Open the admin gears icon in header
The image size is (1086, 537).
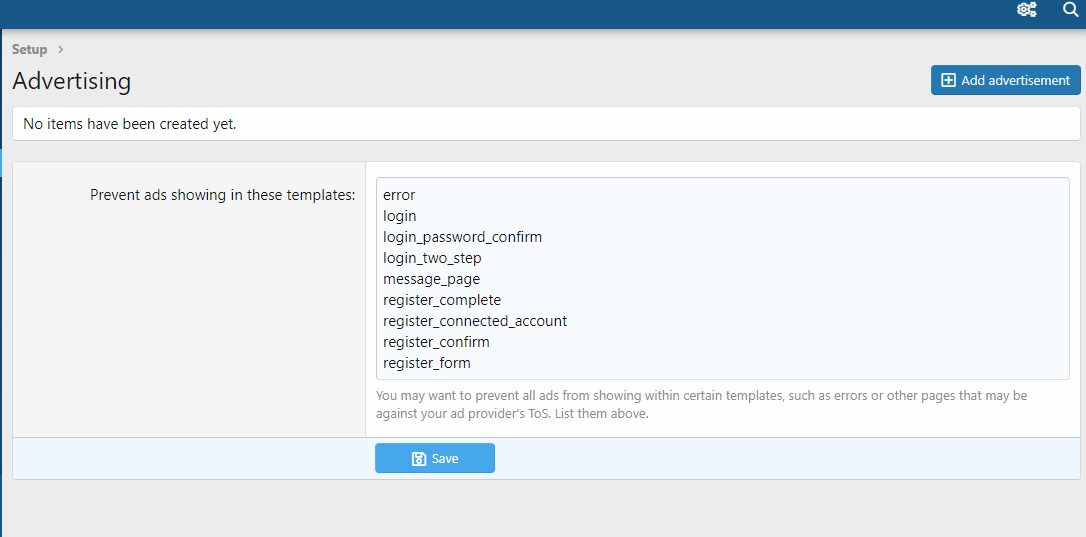tap(1026, 10)
